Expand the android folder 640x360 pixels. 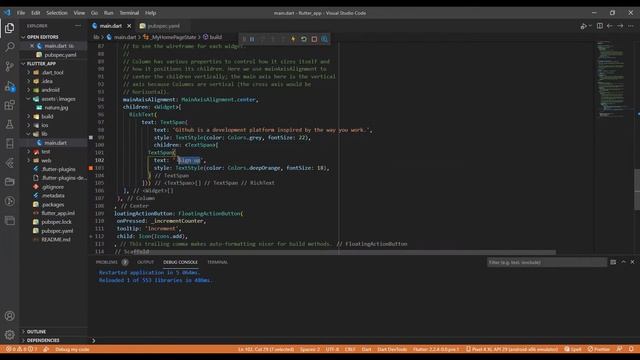29,90
